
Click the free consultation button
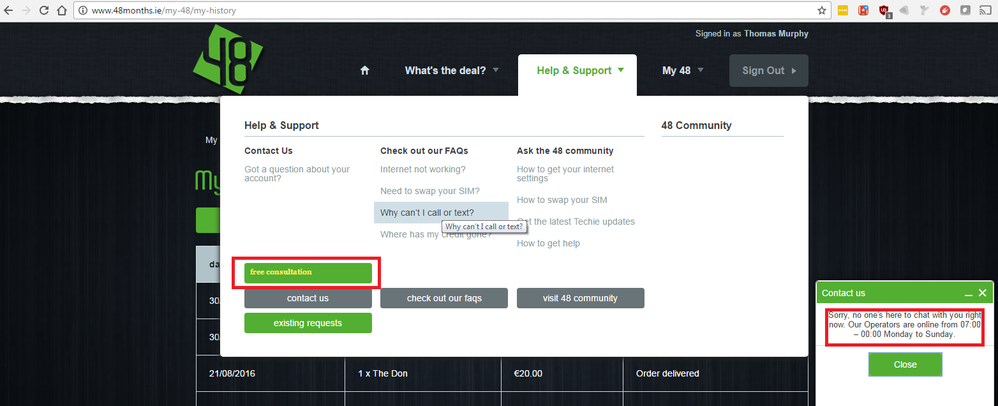pos(308,272)
